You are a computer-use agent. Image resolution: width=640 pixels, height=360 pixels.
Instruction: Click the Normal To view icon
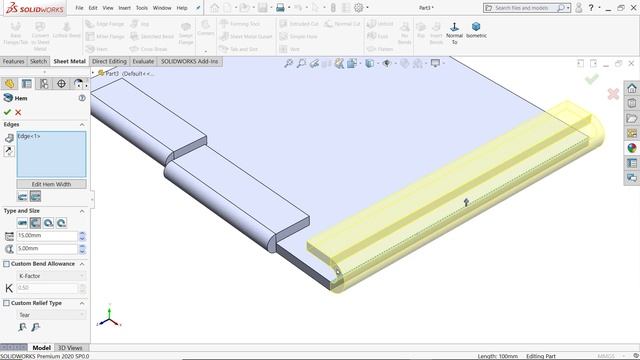coord(454,33)
